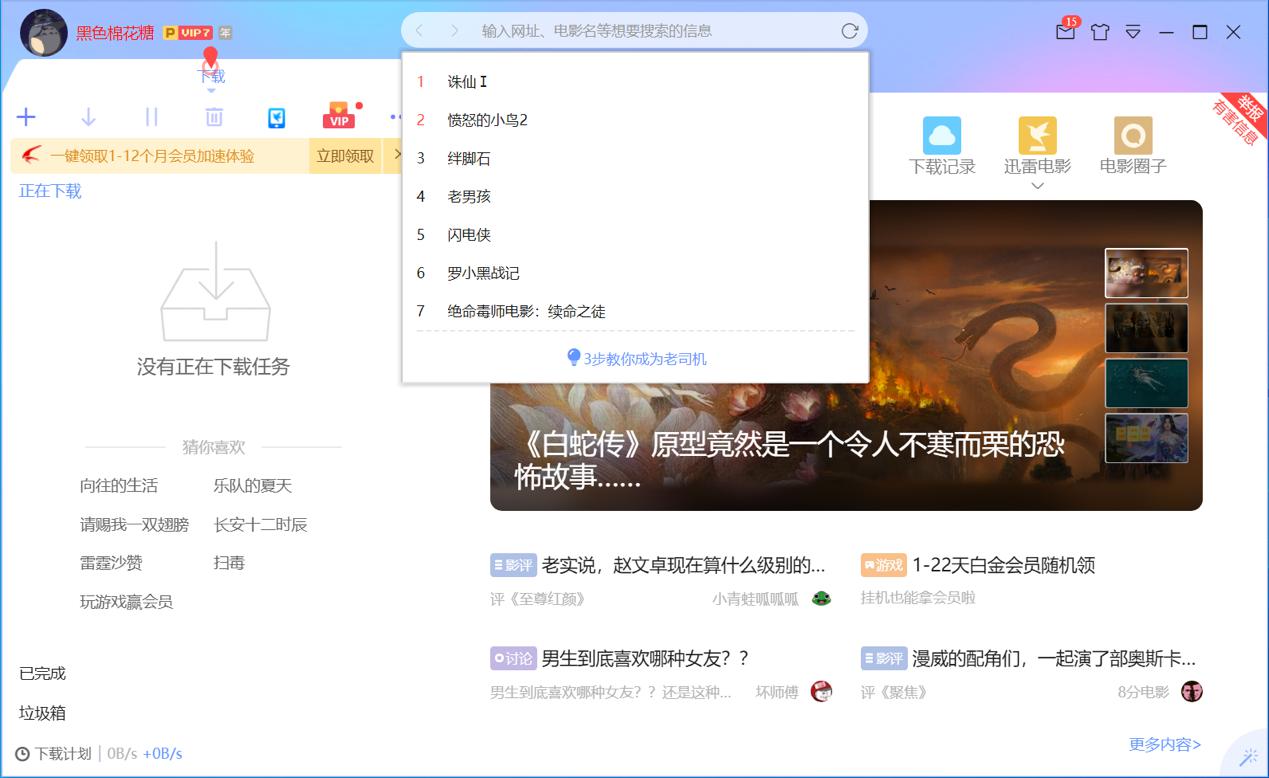
Task: Click the user avatar picture
Action: tap(44, 32)
